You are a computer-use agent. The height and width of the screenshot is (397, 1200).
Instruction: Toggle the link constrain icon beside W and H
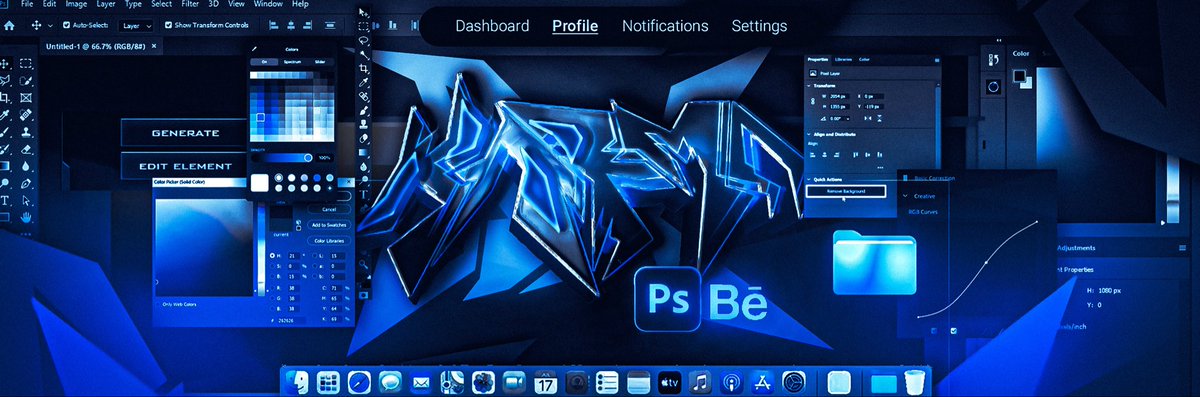tap(812, 101)
